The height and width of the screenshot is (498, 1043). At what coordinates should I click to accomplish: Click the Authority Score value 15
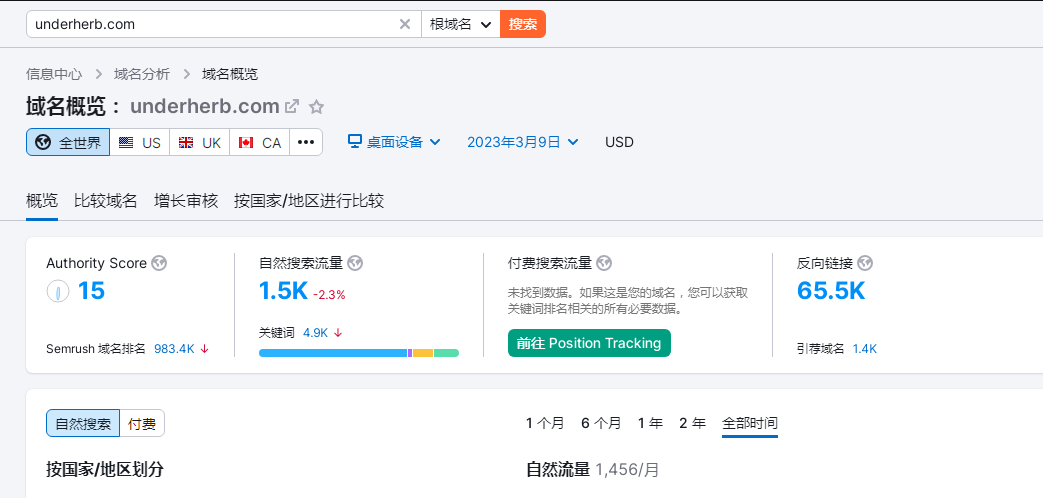91,291
